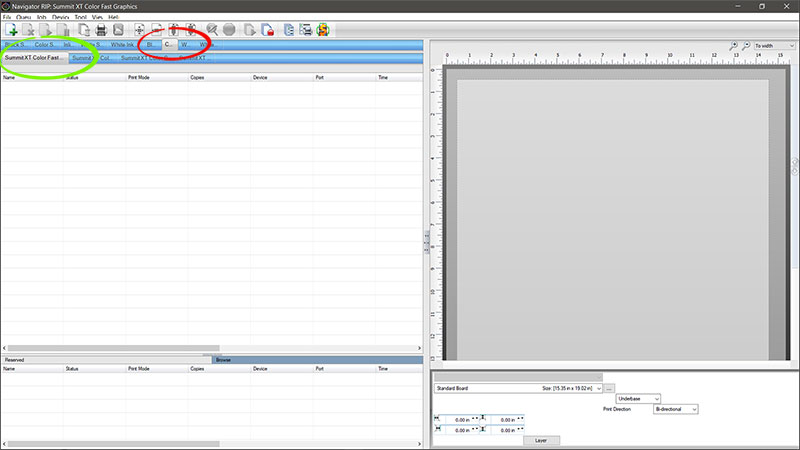This screenshot has height=450, width=800.
Task: Open the Device menu
Action: pos(60,17)
